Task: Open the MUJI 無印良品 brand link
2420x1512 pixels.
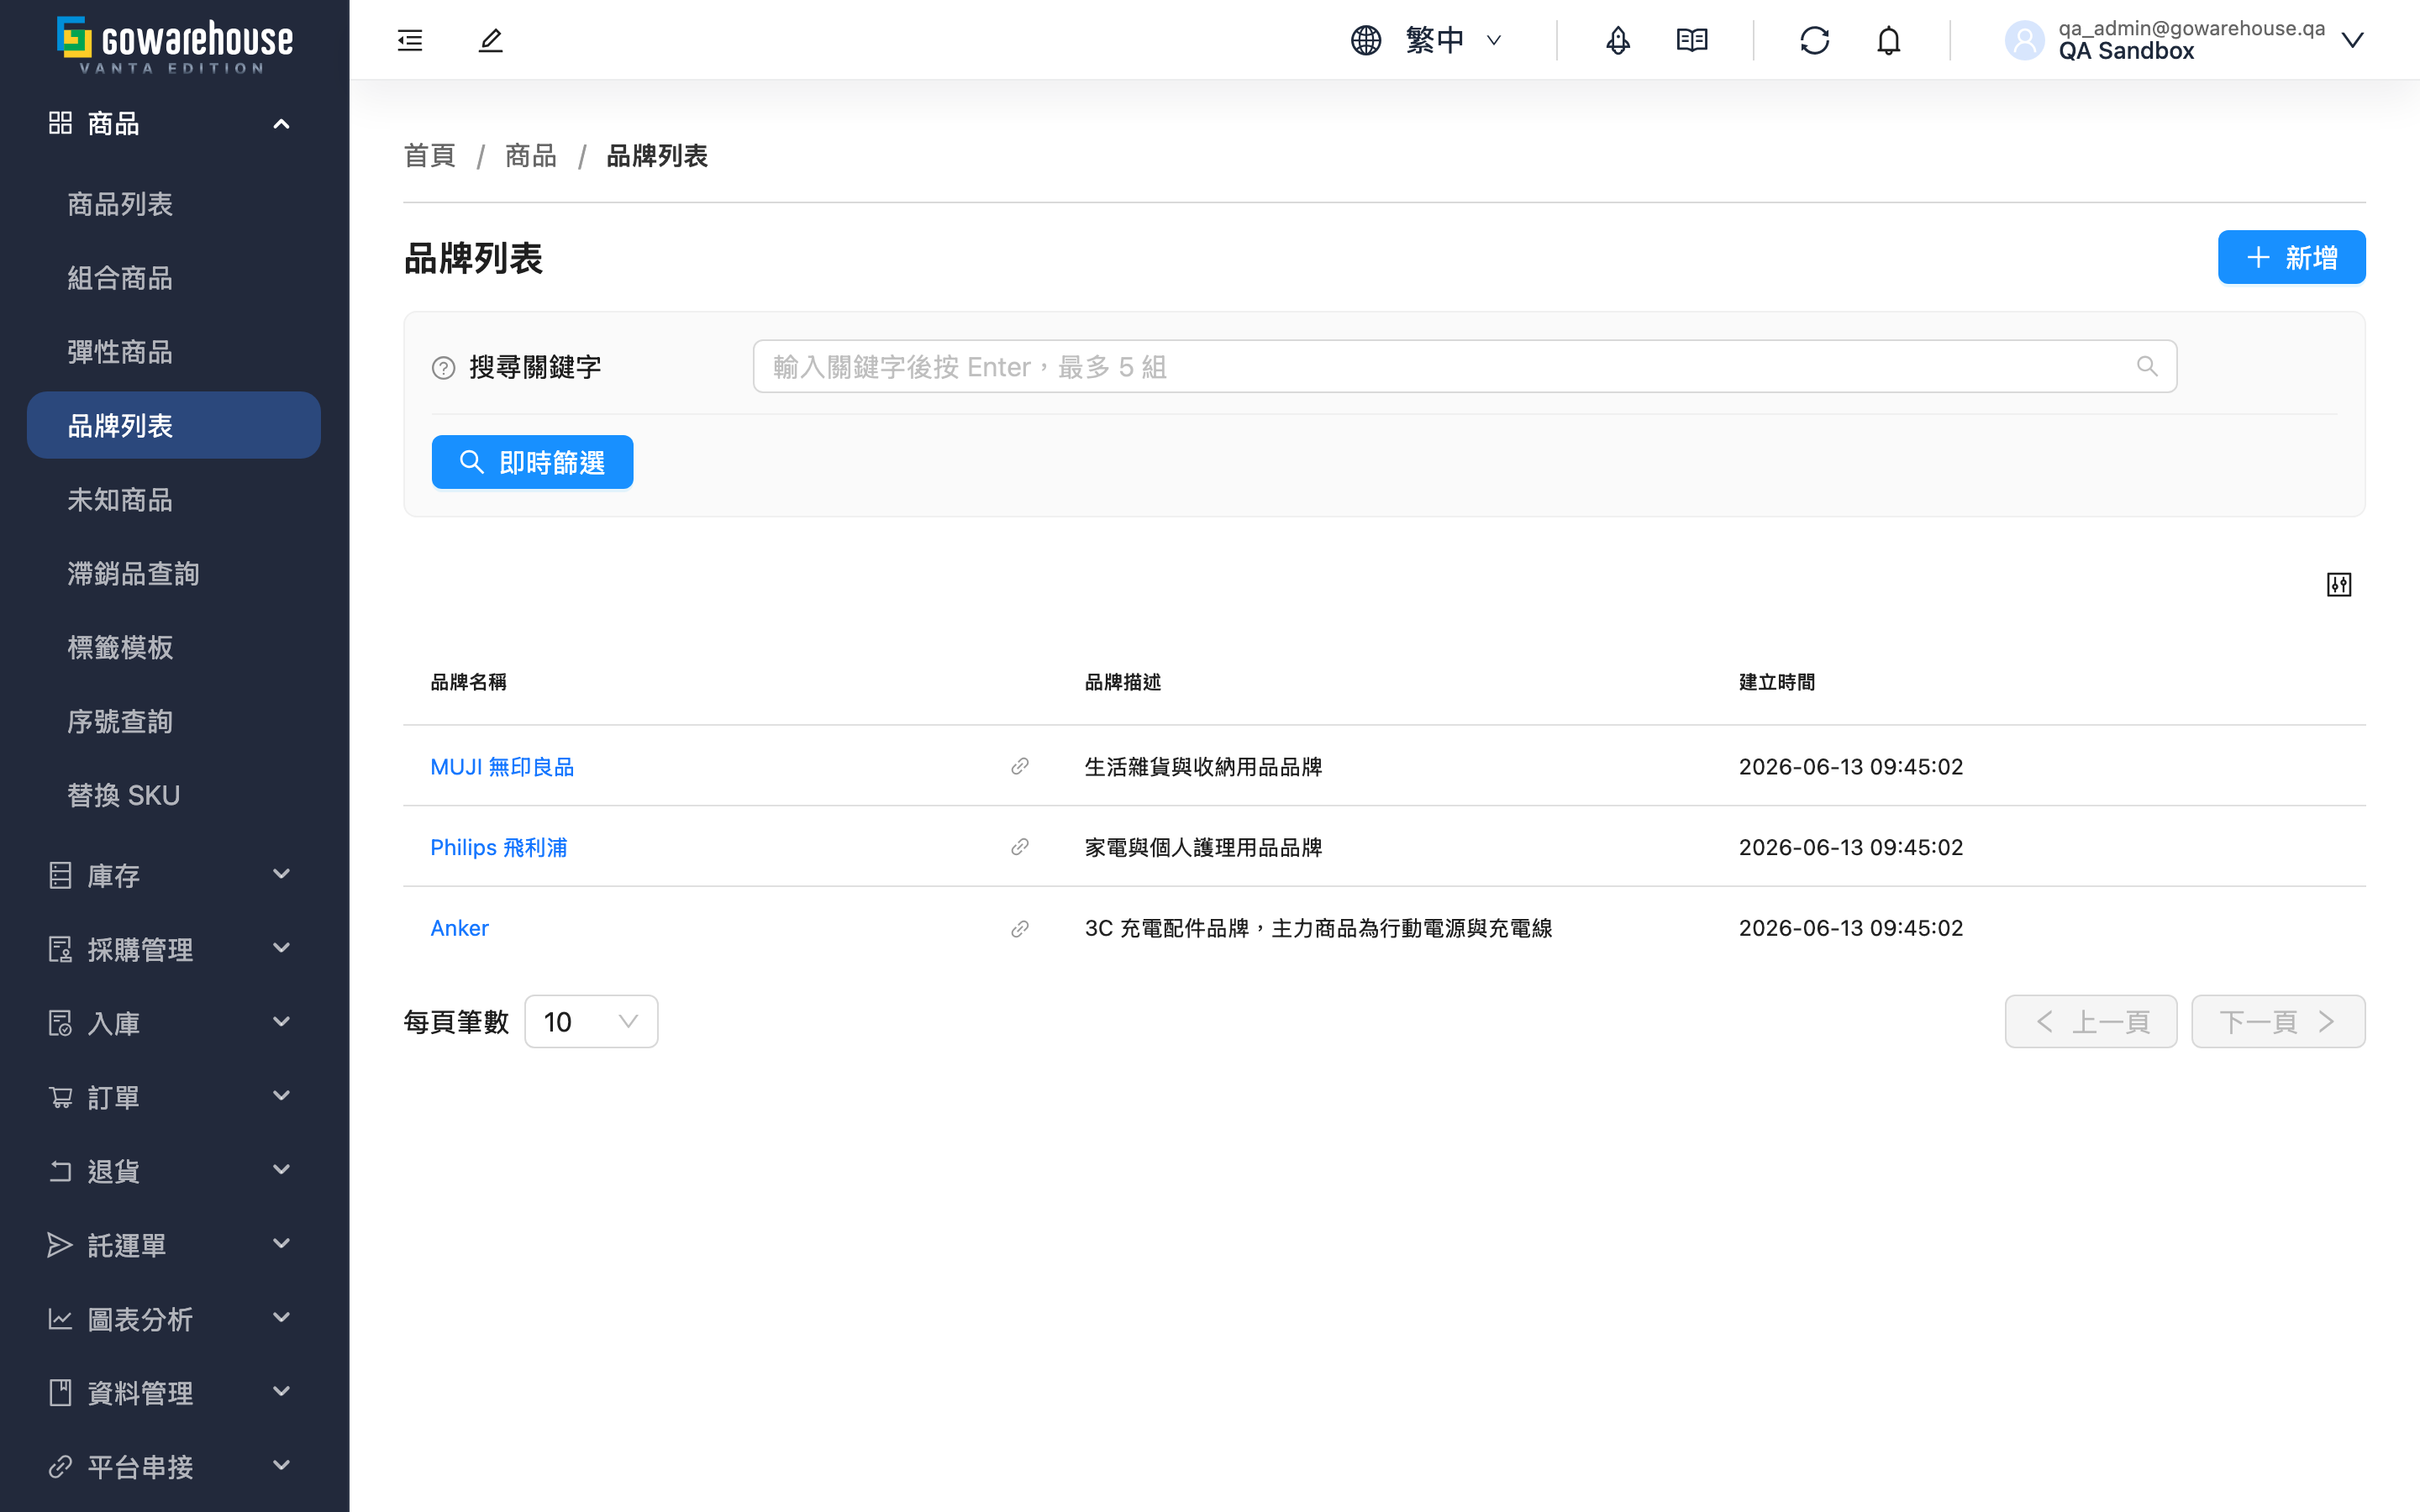Action: pyautogui.click(x=502, y=767)
